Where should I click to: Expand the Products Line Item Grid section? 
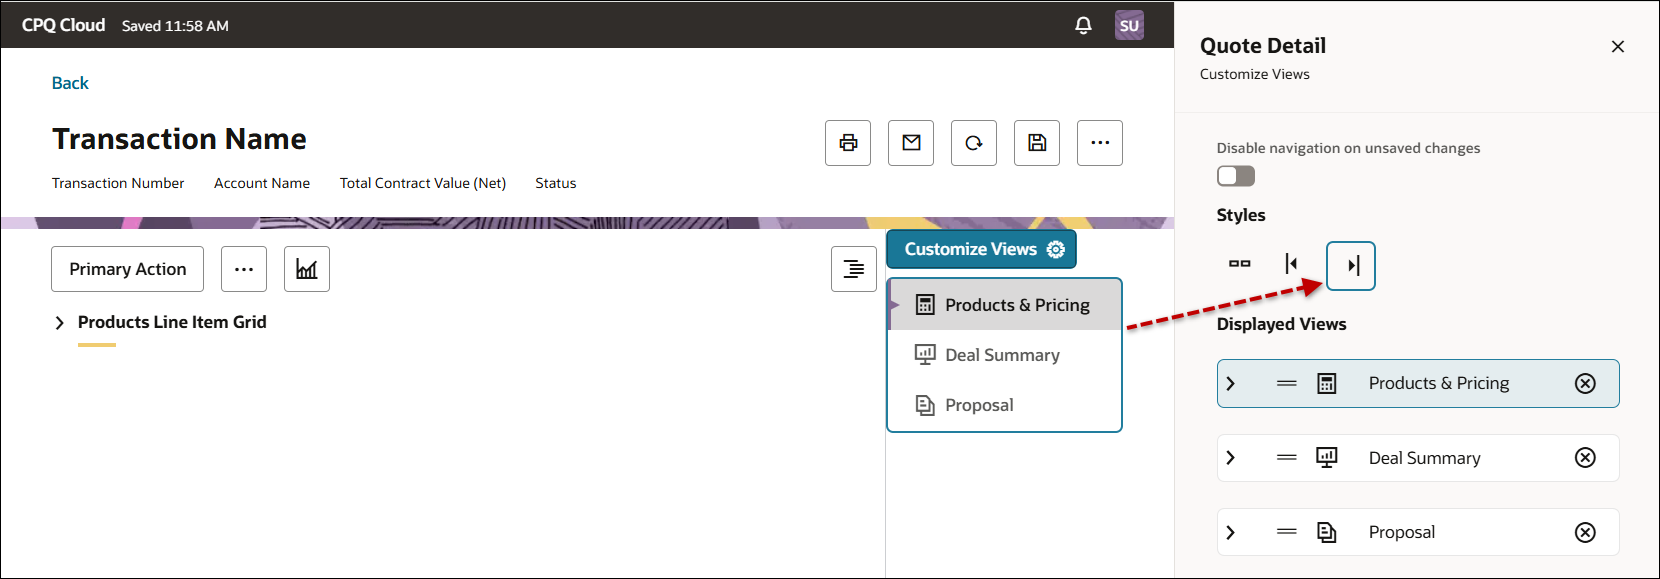[60, 323]
